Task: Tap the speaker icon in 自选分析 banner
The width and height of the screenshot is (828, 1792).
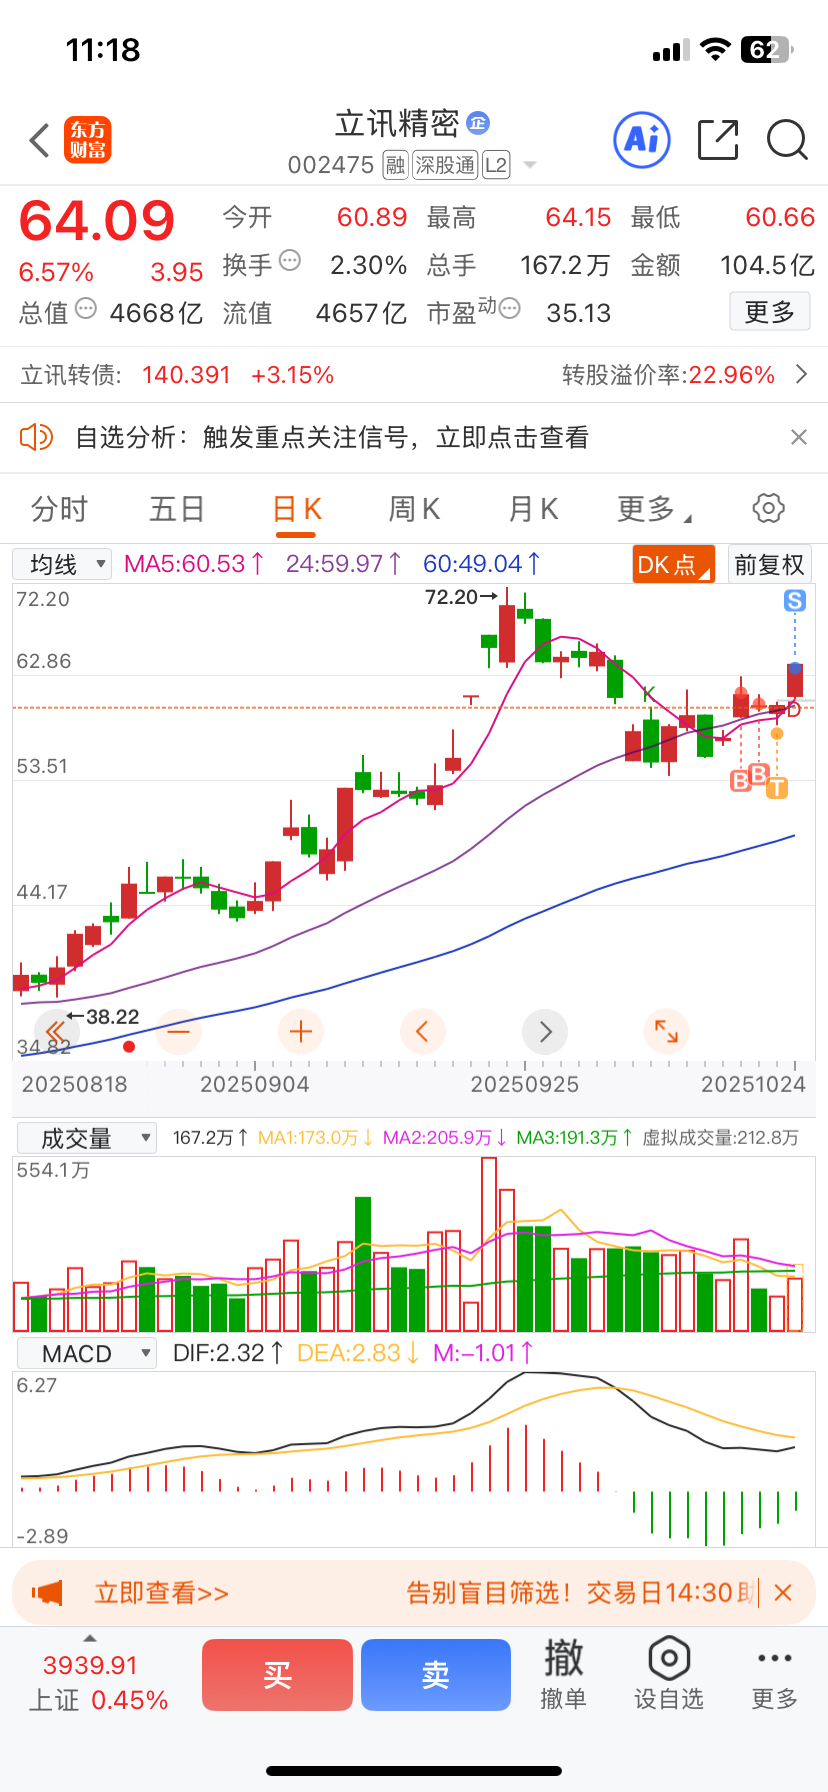Action: click(36, 437)
